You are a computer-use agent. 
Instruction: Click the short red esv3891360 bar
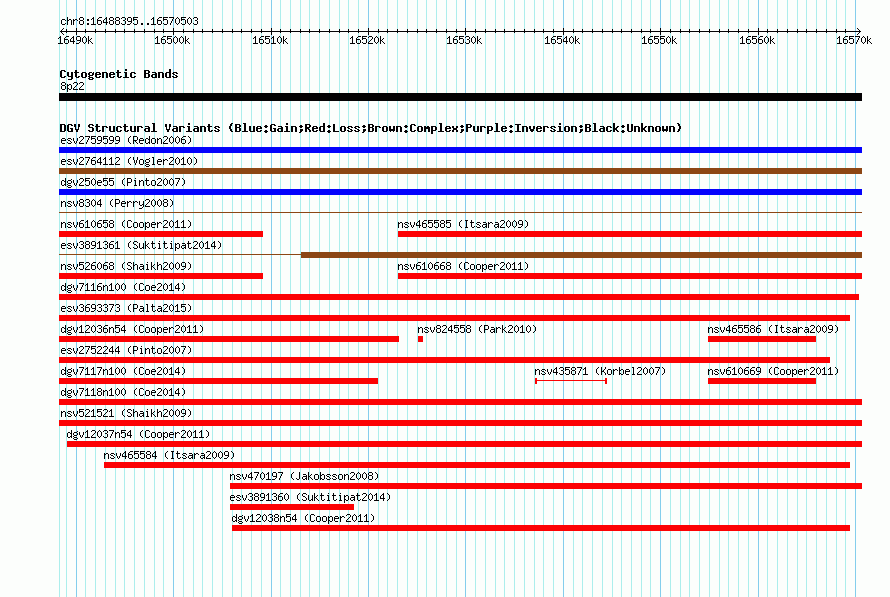292,507
